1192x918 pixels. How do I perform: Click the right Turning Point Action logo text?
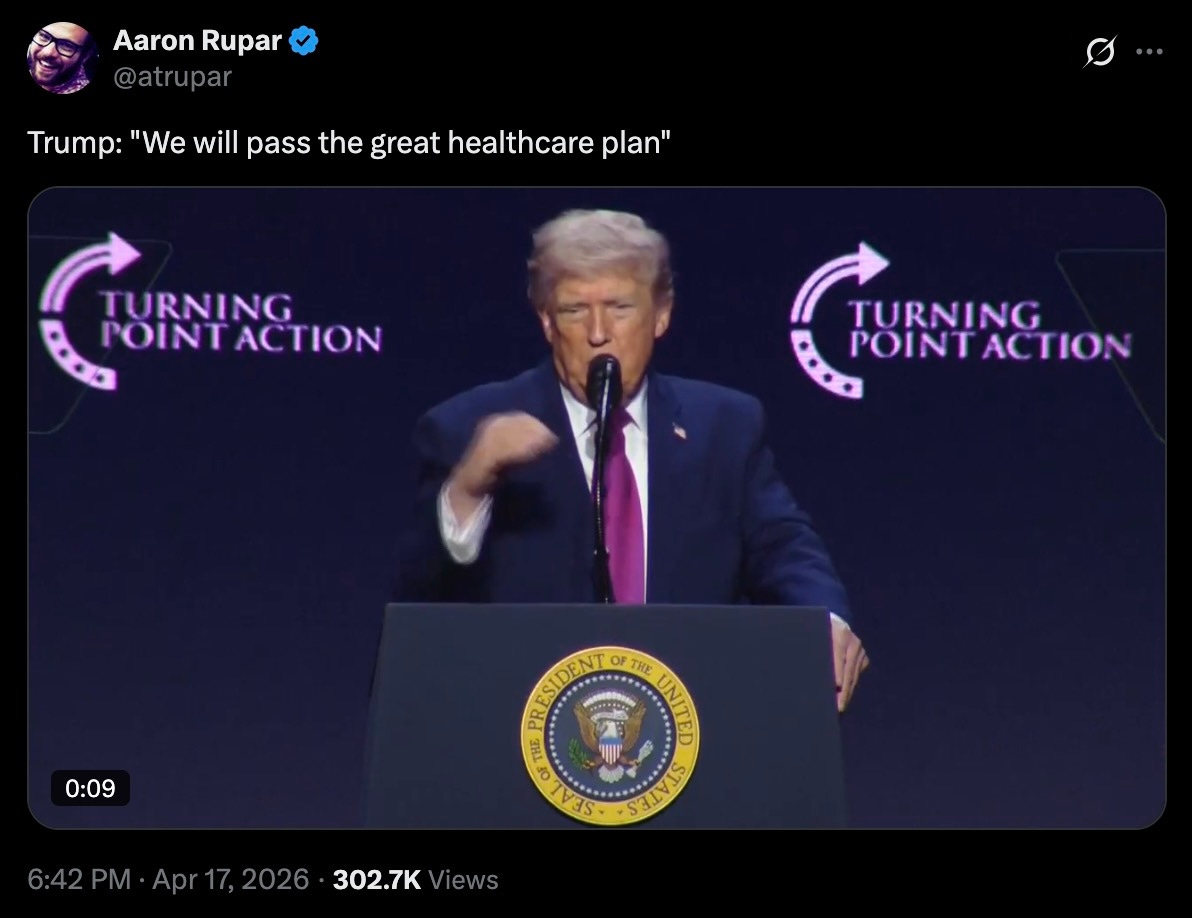(990, 330)
